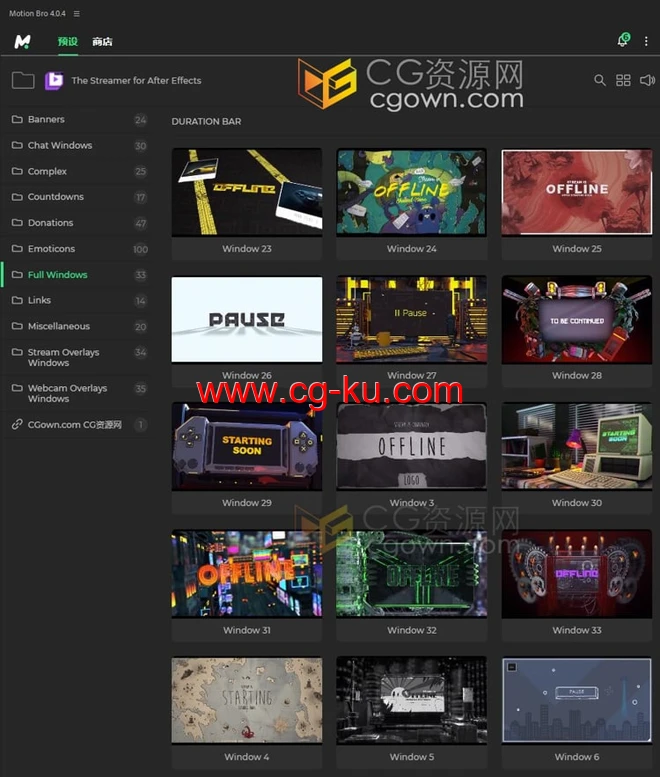Screen dimensions: 660x777
Task: Open the Emoticons category
Action: click(77, 249)
